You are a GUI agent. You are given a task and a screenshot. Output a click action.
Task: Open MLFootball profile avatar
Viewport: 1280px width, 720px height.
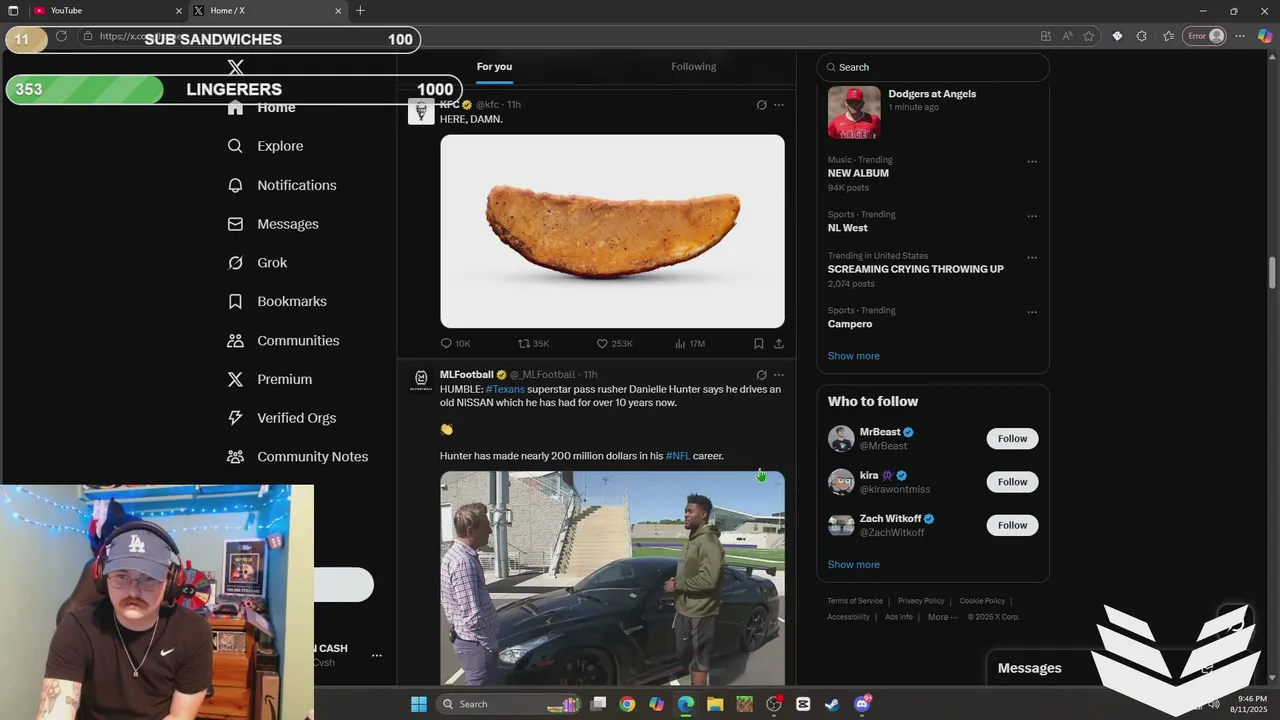pos(421,381)
